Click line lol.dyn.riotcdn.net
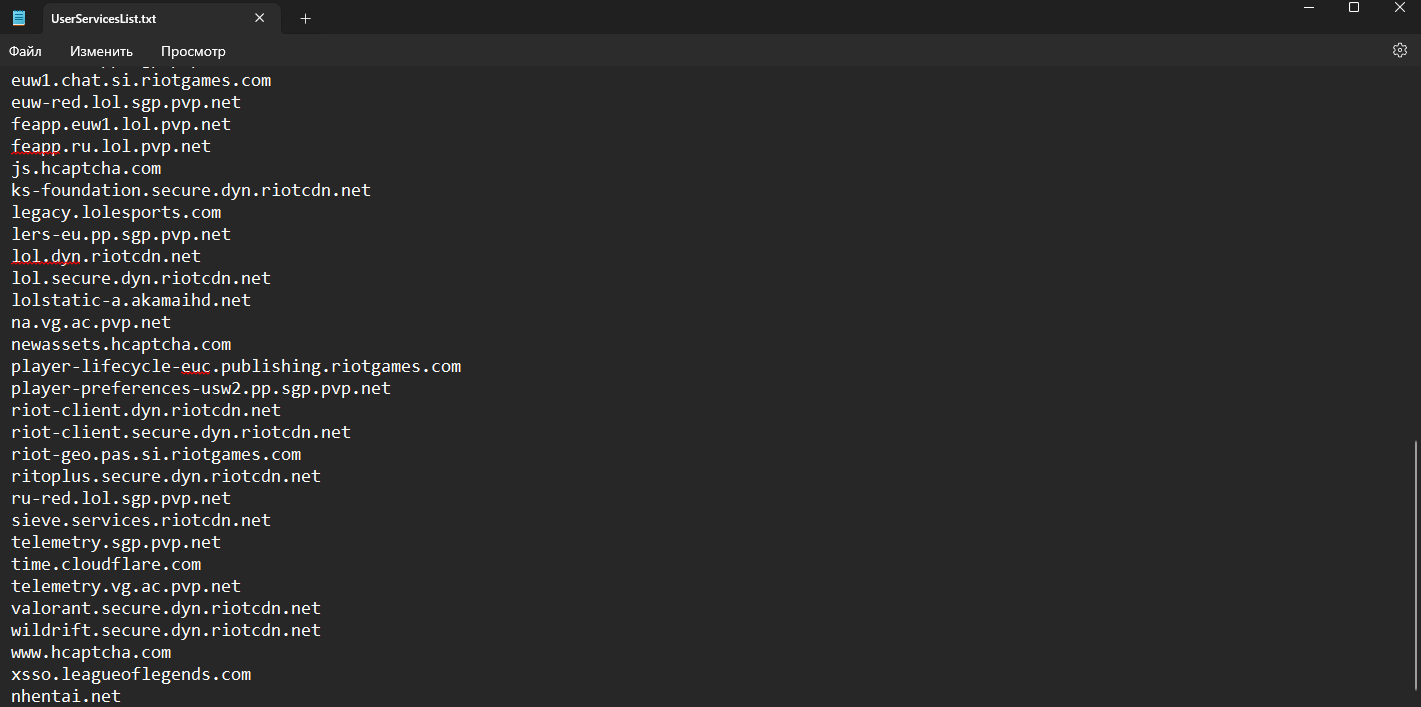The image size is (1421, 707). point(106,256)
